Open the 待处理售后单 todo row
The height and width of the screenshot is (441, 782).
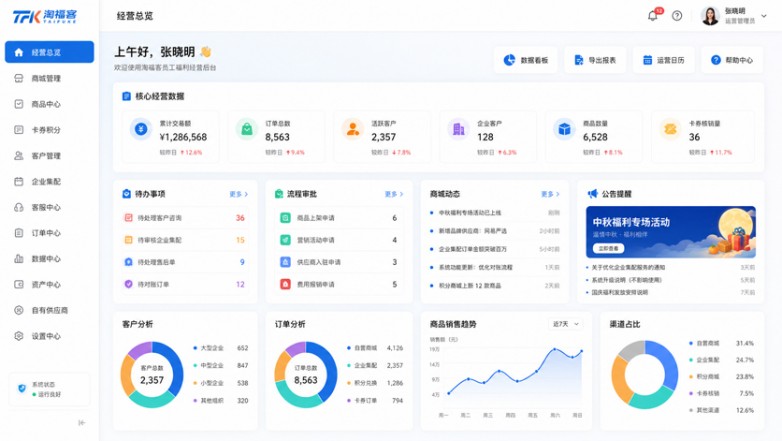click(185, 262)
